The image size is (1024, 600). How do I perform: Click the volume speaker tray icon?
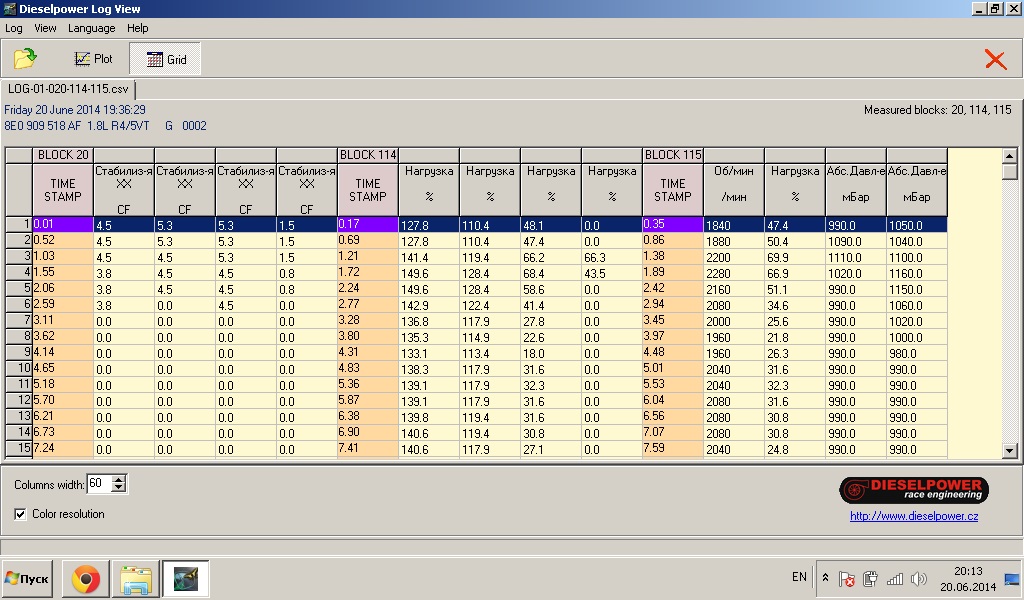918,578
